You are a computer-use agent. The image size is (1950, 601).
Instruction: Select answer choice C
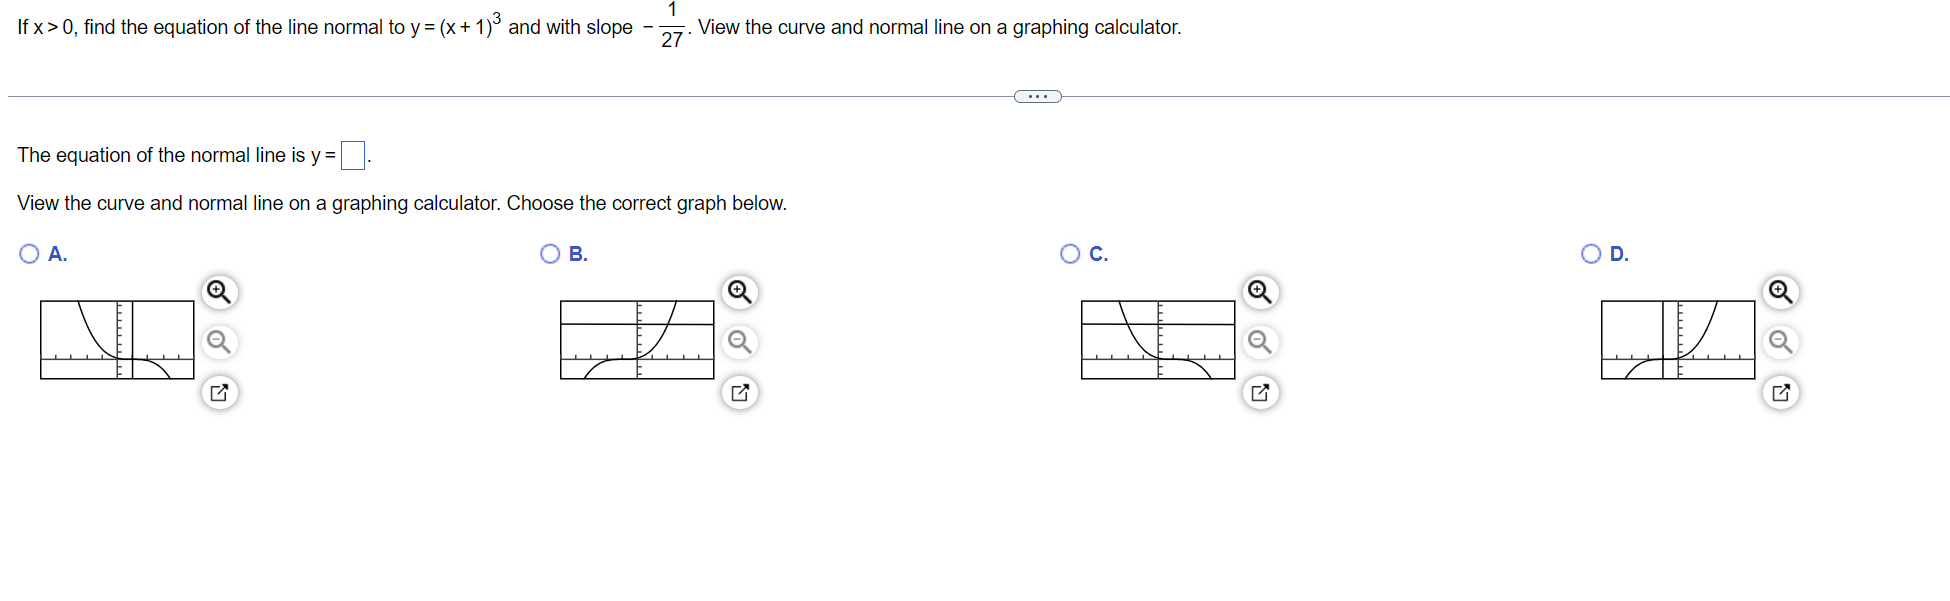coord(1070,253)
